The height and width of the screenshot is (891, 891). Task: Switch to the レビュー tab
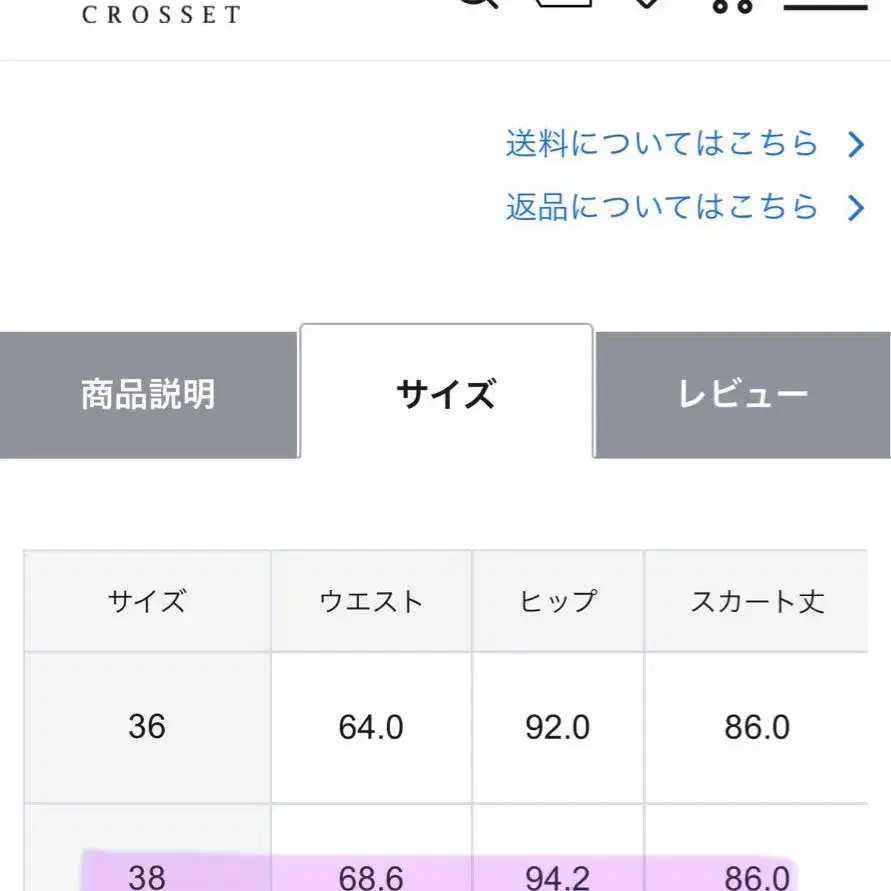(743, 395)
